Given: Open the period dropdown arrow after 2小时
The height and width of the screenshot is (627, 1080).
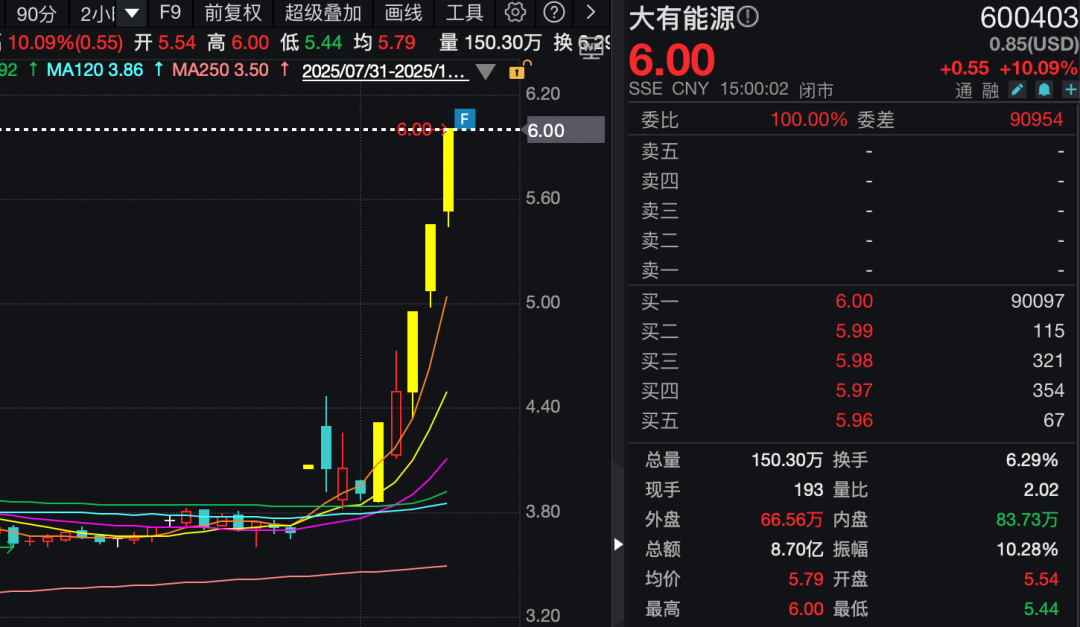Looking at the screenshot, I should tap(132, 13).
